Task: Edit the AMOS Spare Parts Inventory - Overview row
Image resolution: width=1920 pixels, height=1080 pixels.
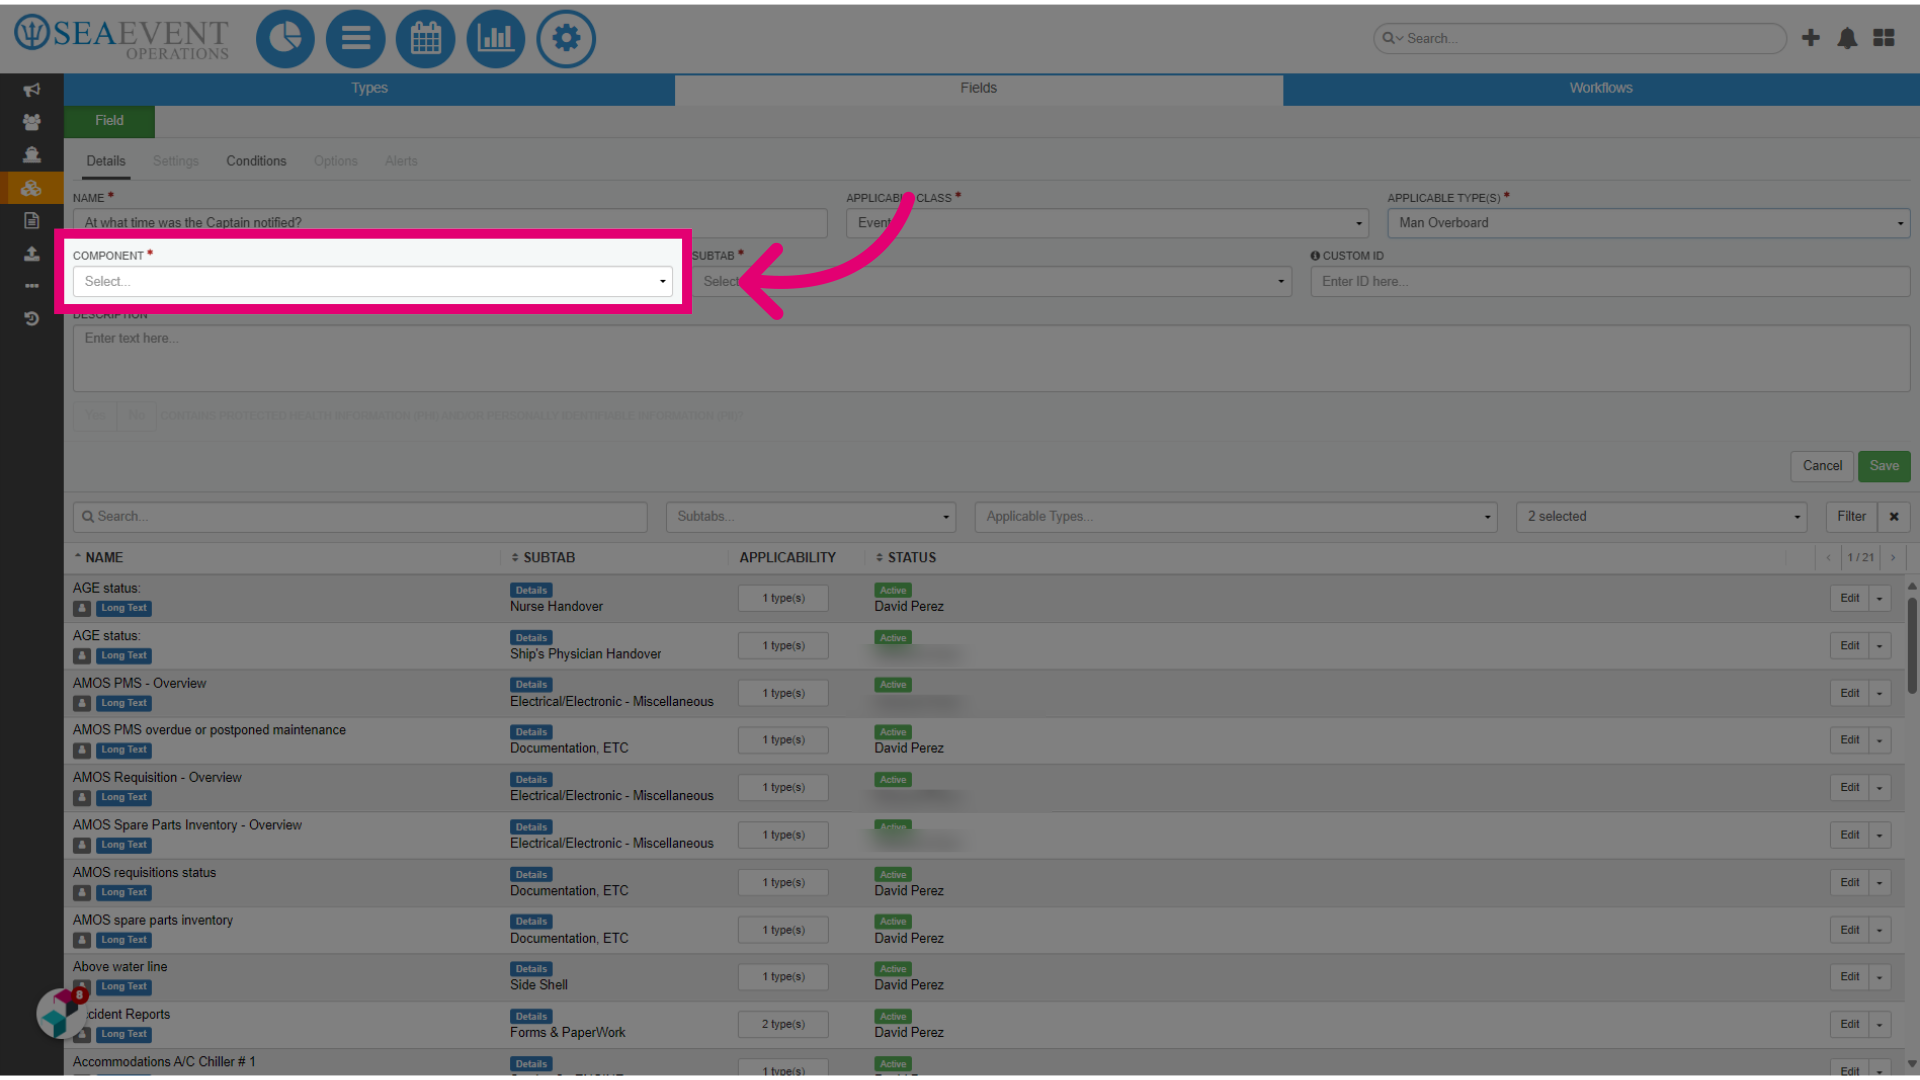Action: coord(1850,835)
